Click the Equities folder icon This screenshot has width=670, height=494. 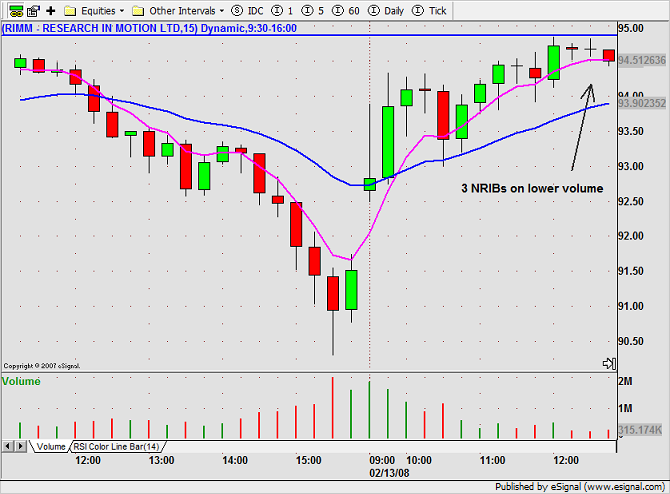pyautogui.click(x=70, y=11)
